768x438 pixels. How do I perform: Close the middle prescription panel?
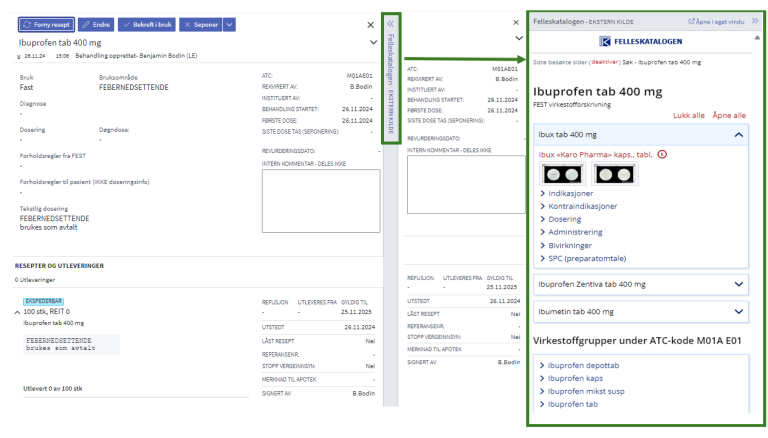(x=516, y=23)
